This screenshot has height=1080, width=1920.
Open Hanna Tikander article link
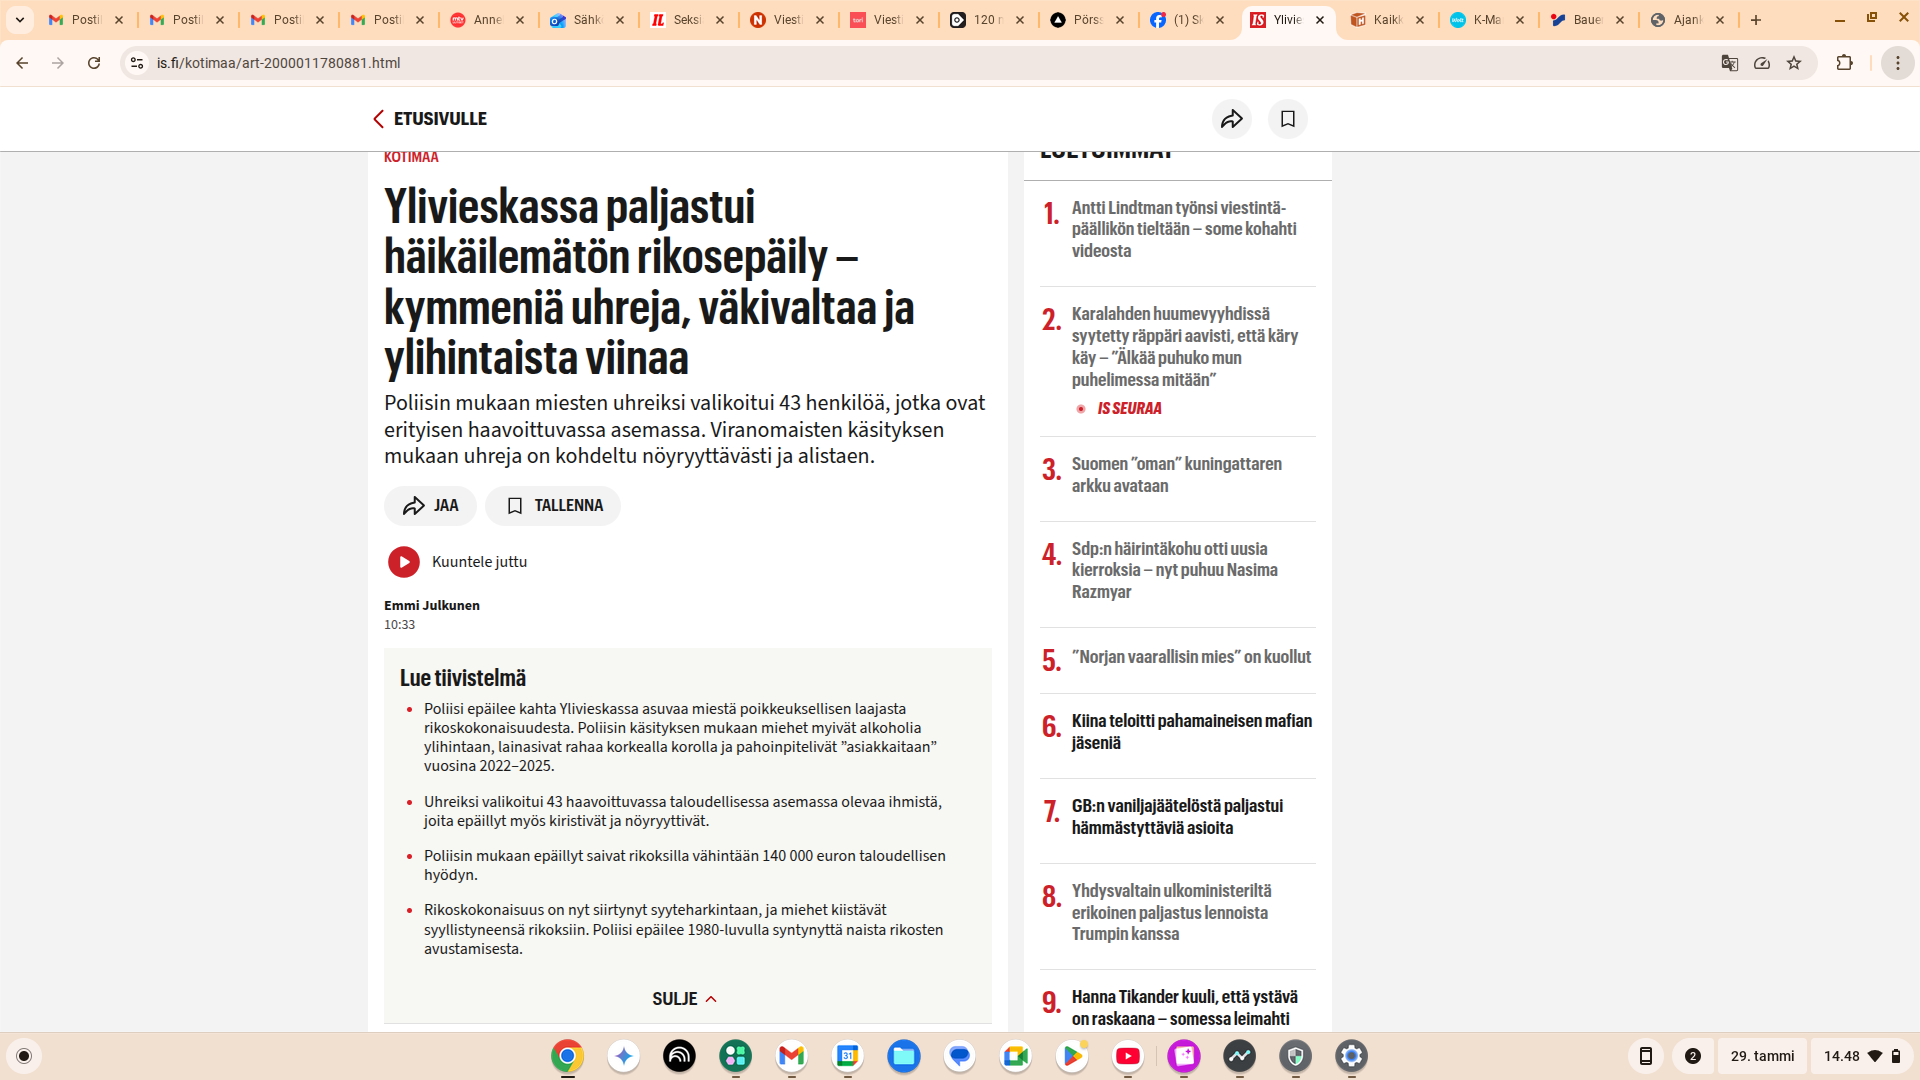(x=1185, y=1008)
